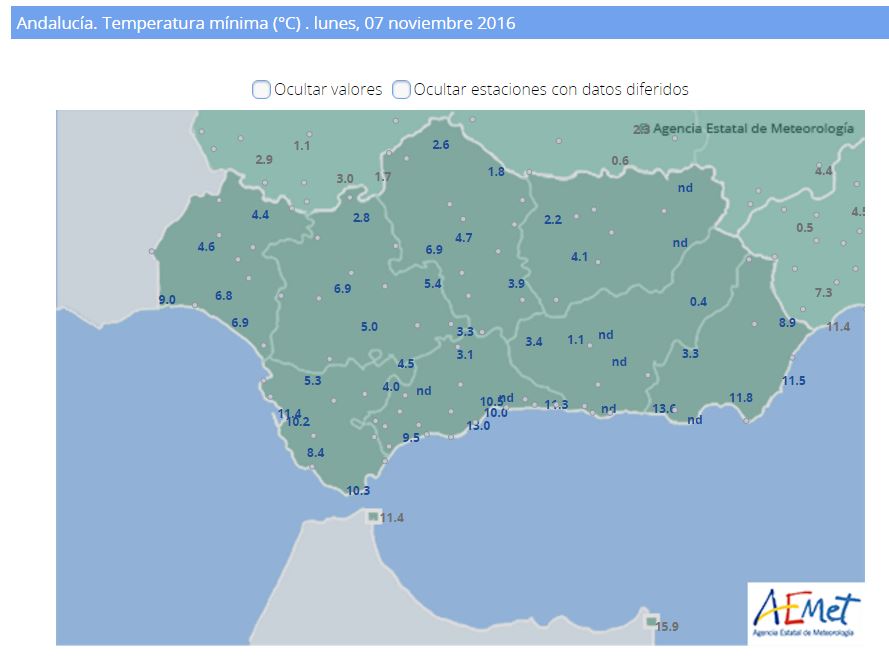Click the 2.6 value in northern Córdoba
This screenshot has width=889, height=664.
(441, 145)
